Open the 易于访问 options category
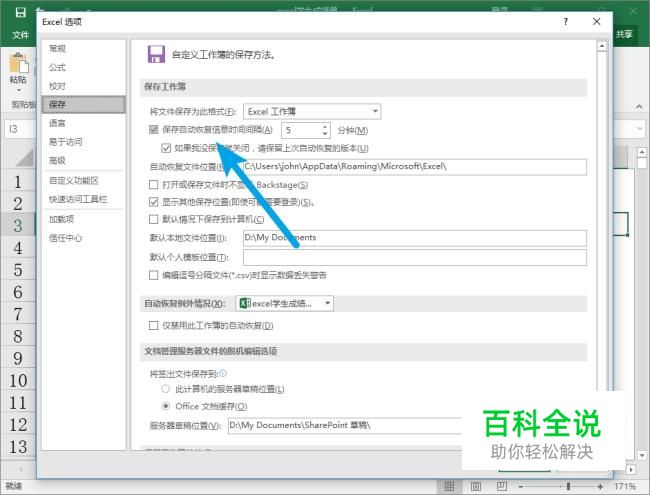Screen dimensions: 650x495 (65, 142)
